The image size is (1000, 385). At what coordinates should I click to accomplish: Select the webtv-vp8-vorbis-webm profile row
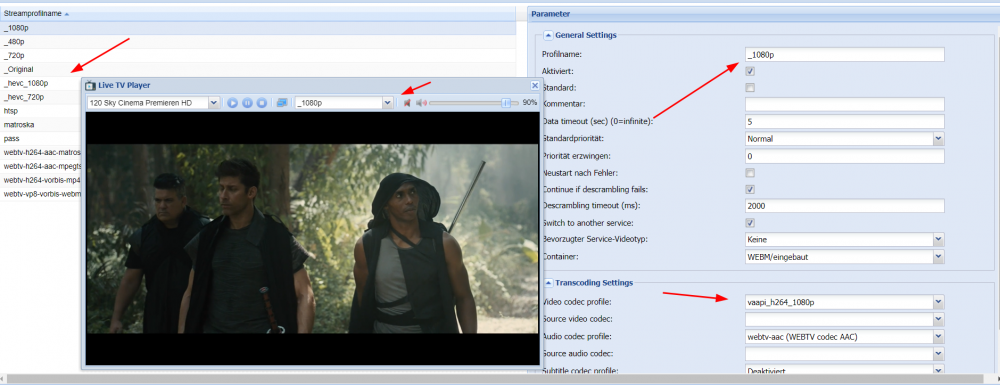click(41, 194)
